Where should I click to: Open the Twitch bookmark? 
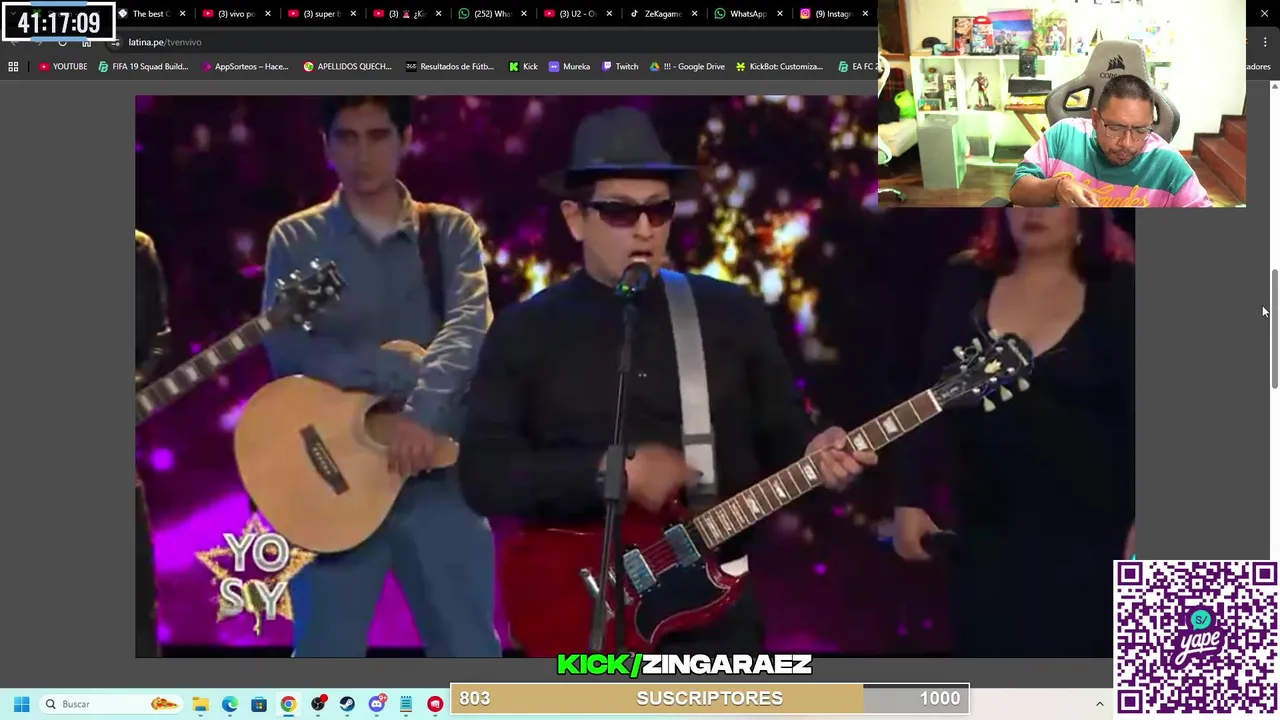[x=620, y=66]
